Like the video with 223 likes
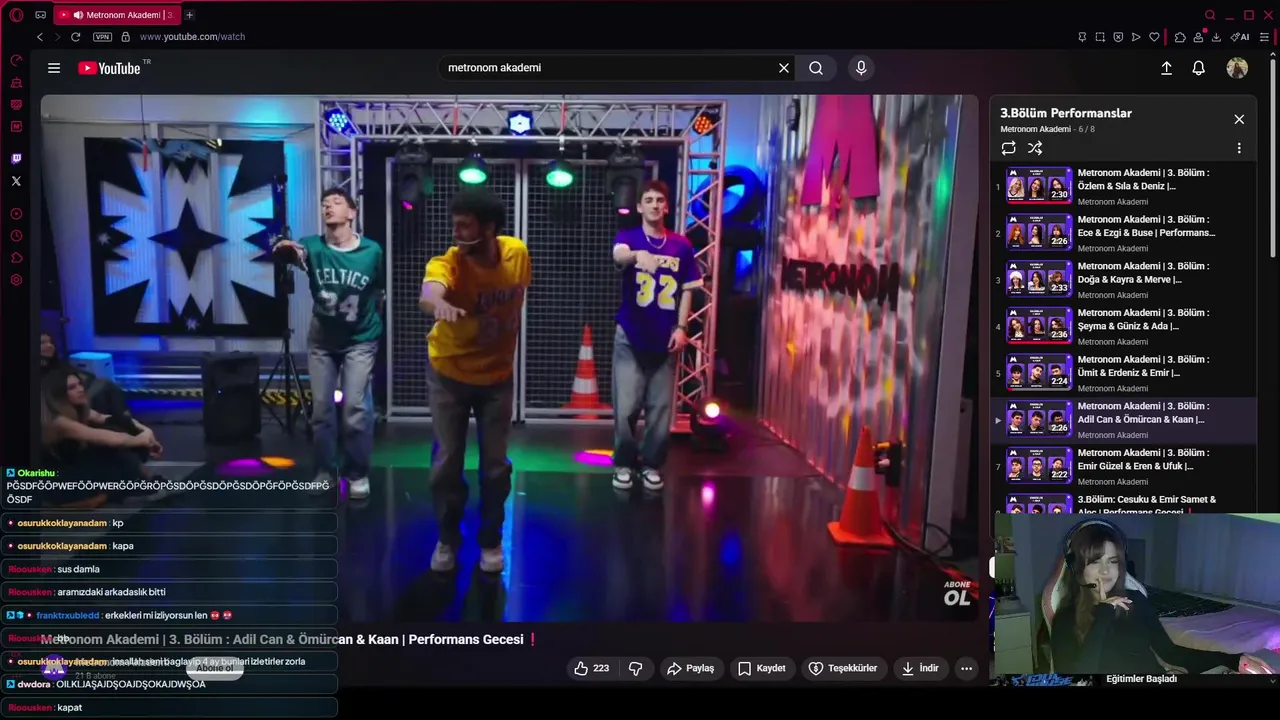1280x720 pixels. tap(591, 668)
